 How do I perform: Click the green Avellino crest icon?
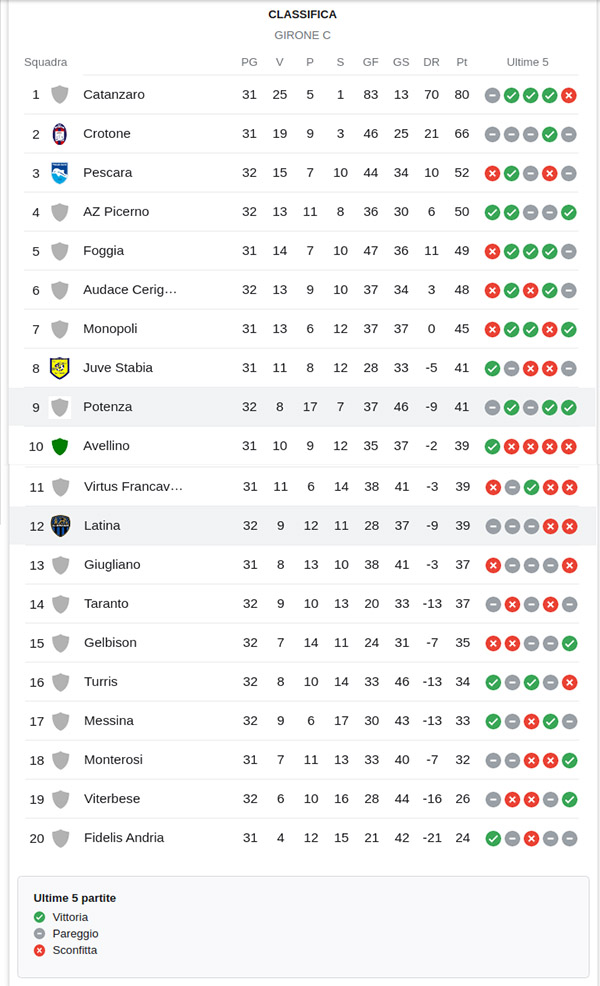pos(60,446)
